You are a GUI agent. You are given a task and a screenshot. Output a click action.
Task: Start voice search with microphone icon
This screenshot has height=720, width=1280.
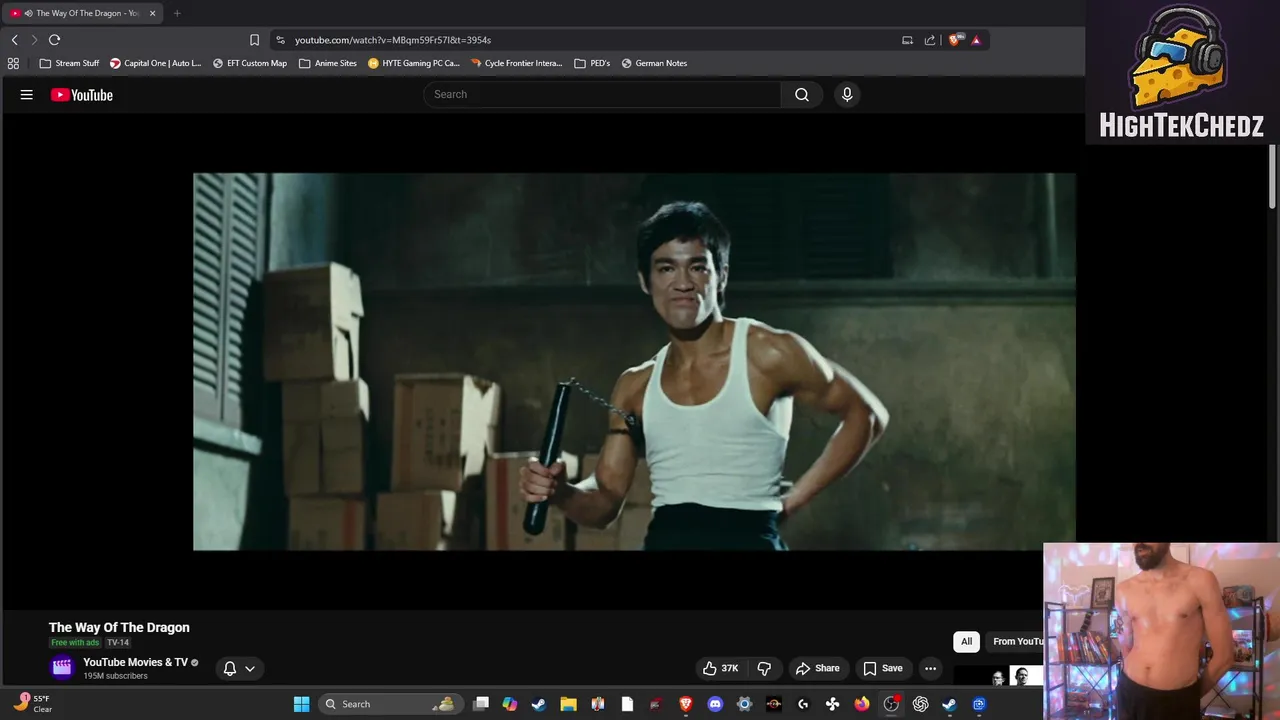click(847, 94)
